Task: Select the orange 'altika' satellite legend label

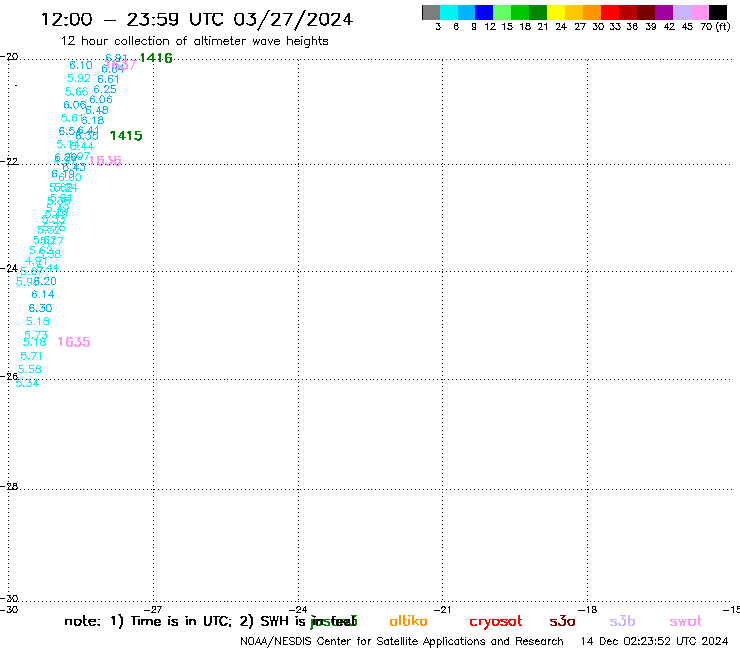Action: click(x=408, y=621)
